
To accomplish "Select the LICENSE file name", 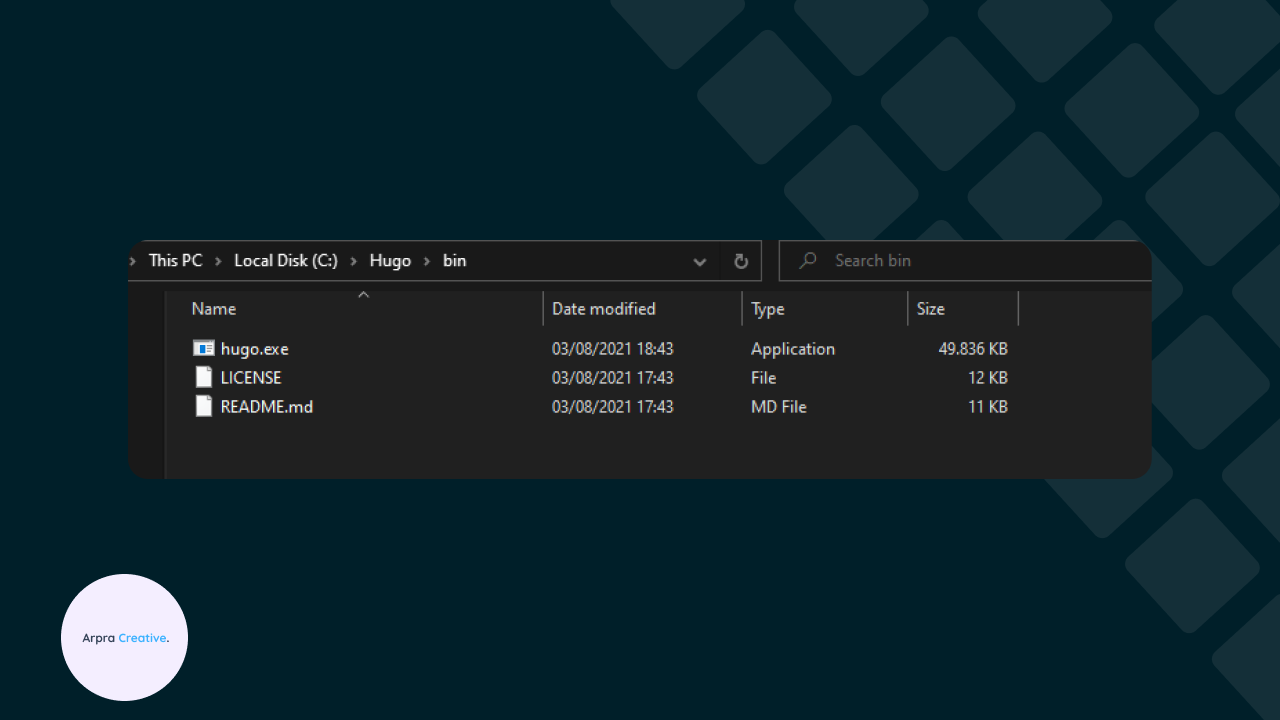I will coord(251,378).
